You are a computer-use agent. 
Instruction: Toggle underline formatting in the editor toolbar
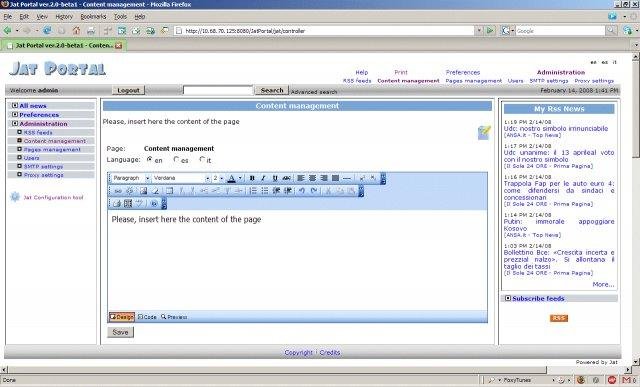(x=275, y=178)
